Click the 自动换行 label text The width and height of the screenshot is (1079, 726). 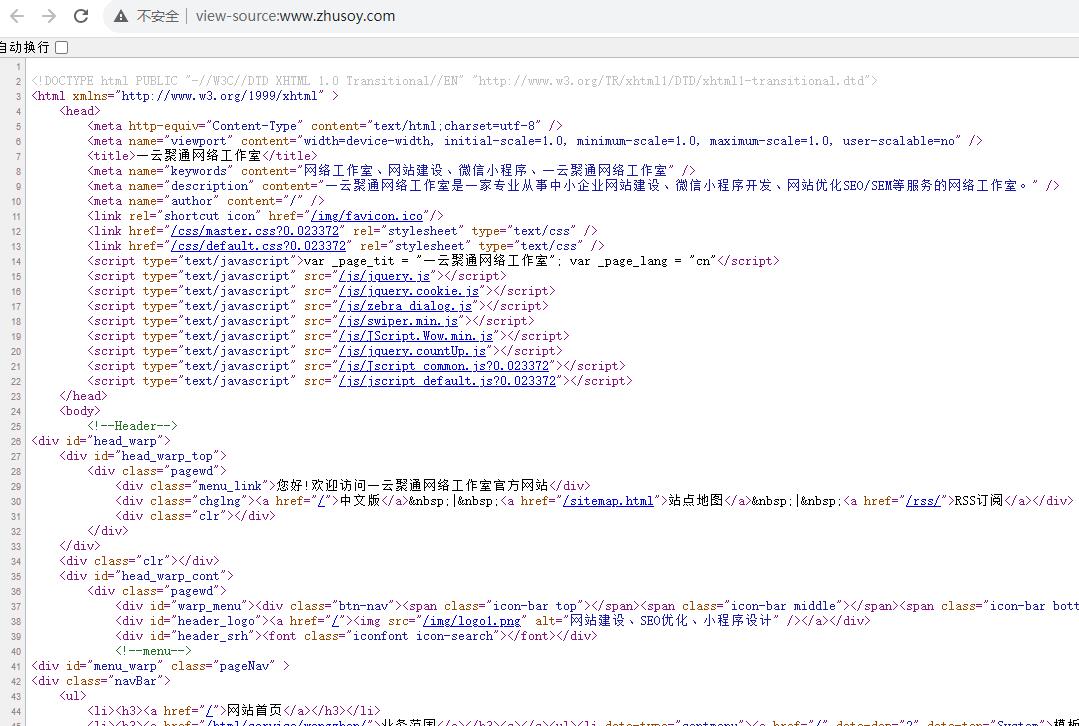25,47
